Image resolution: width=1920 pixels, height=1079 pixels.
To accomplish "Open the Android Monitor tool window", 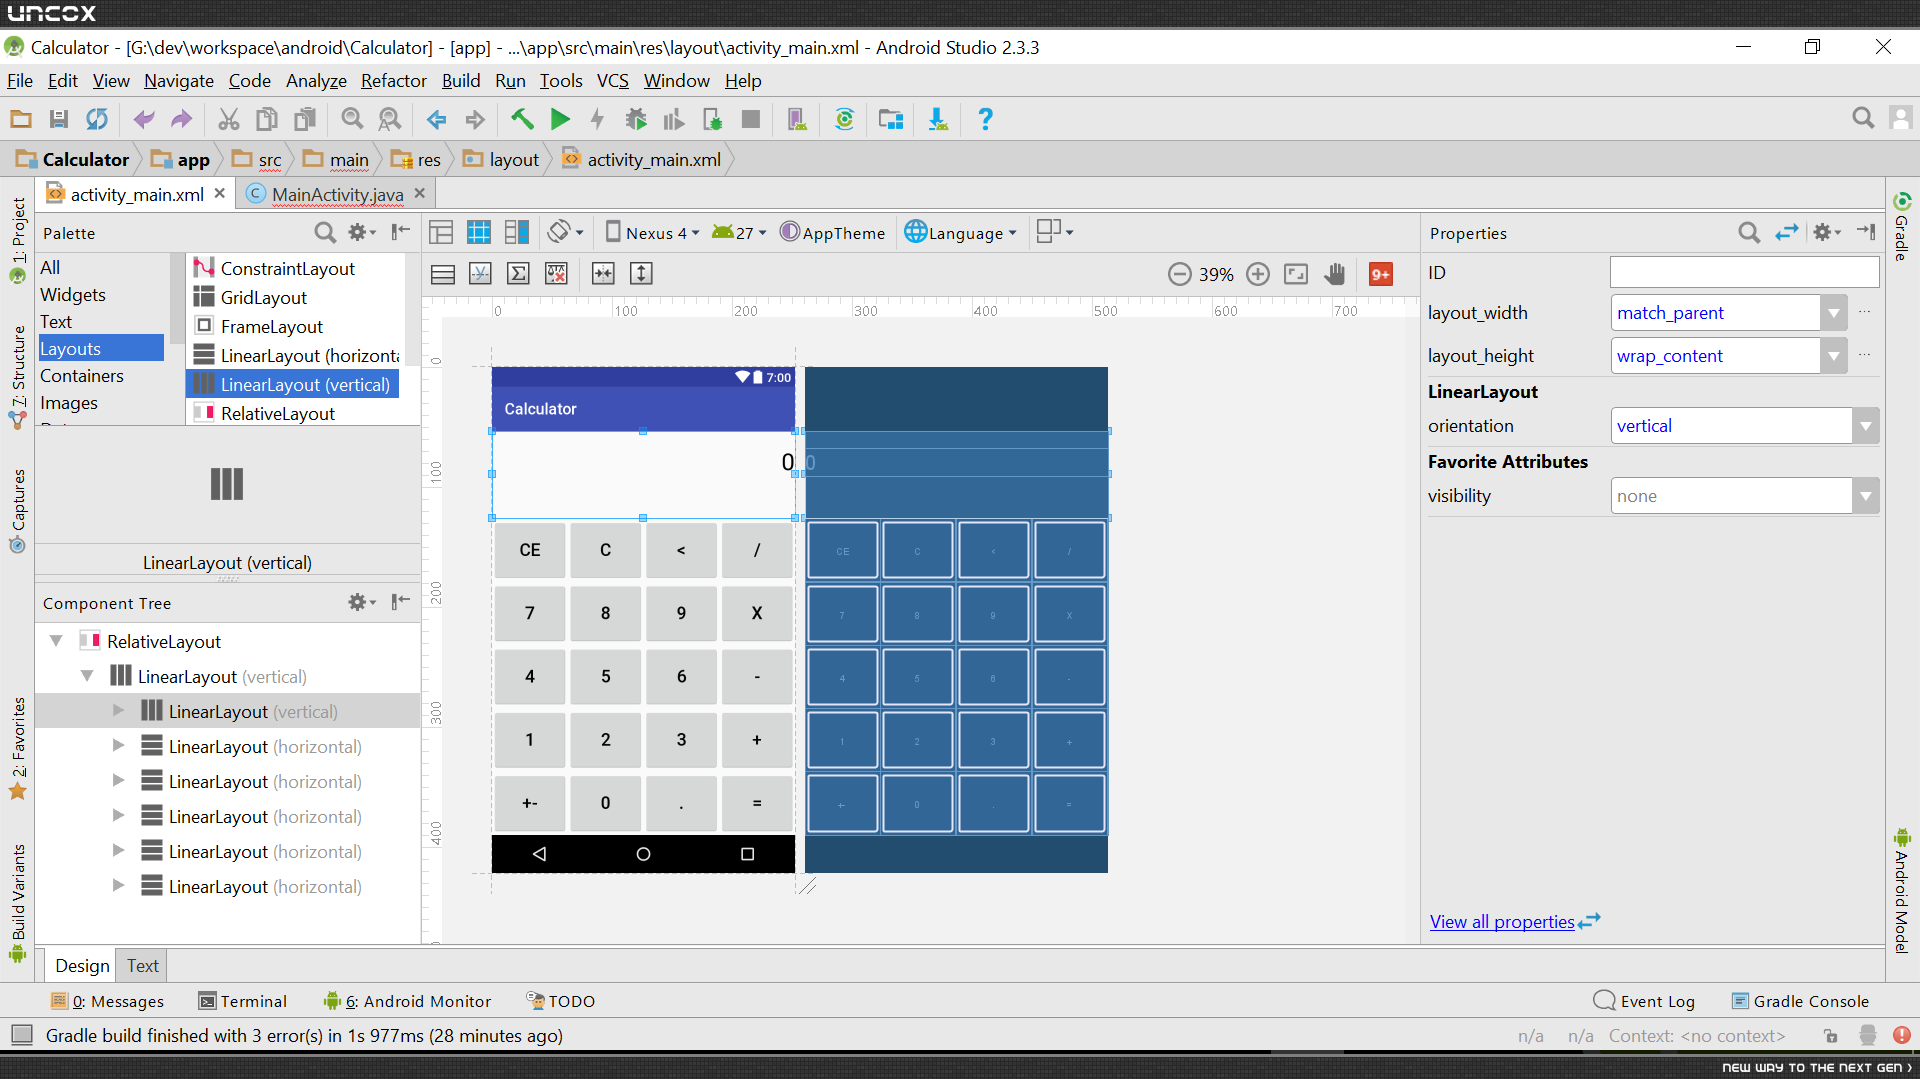I will [x=407, y=1001].
